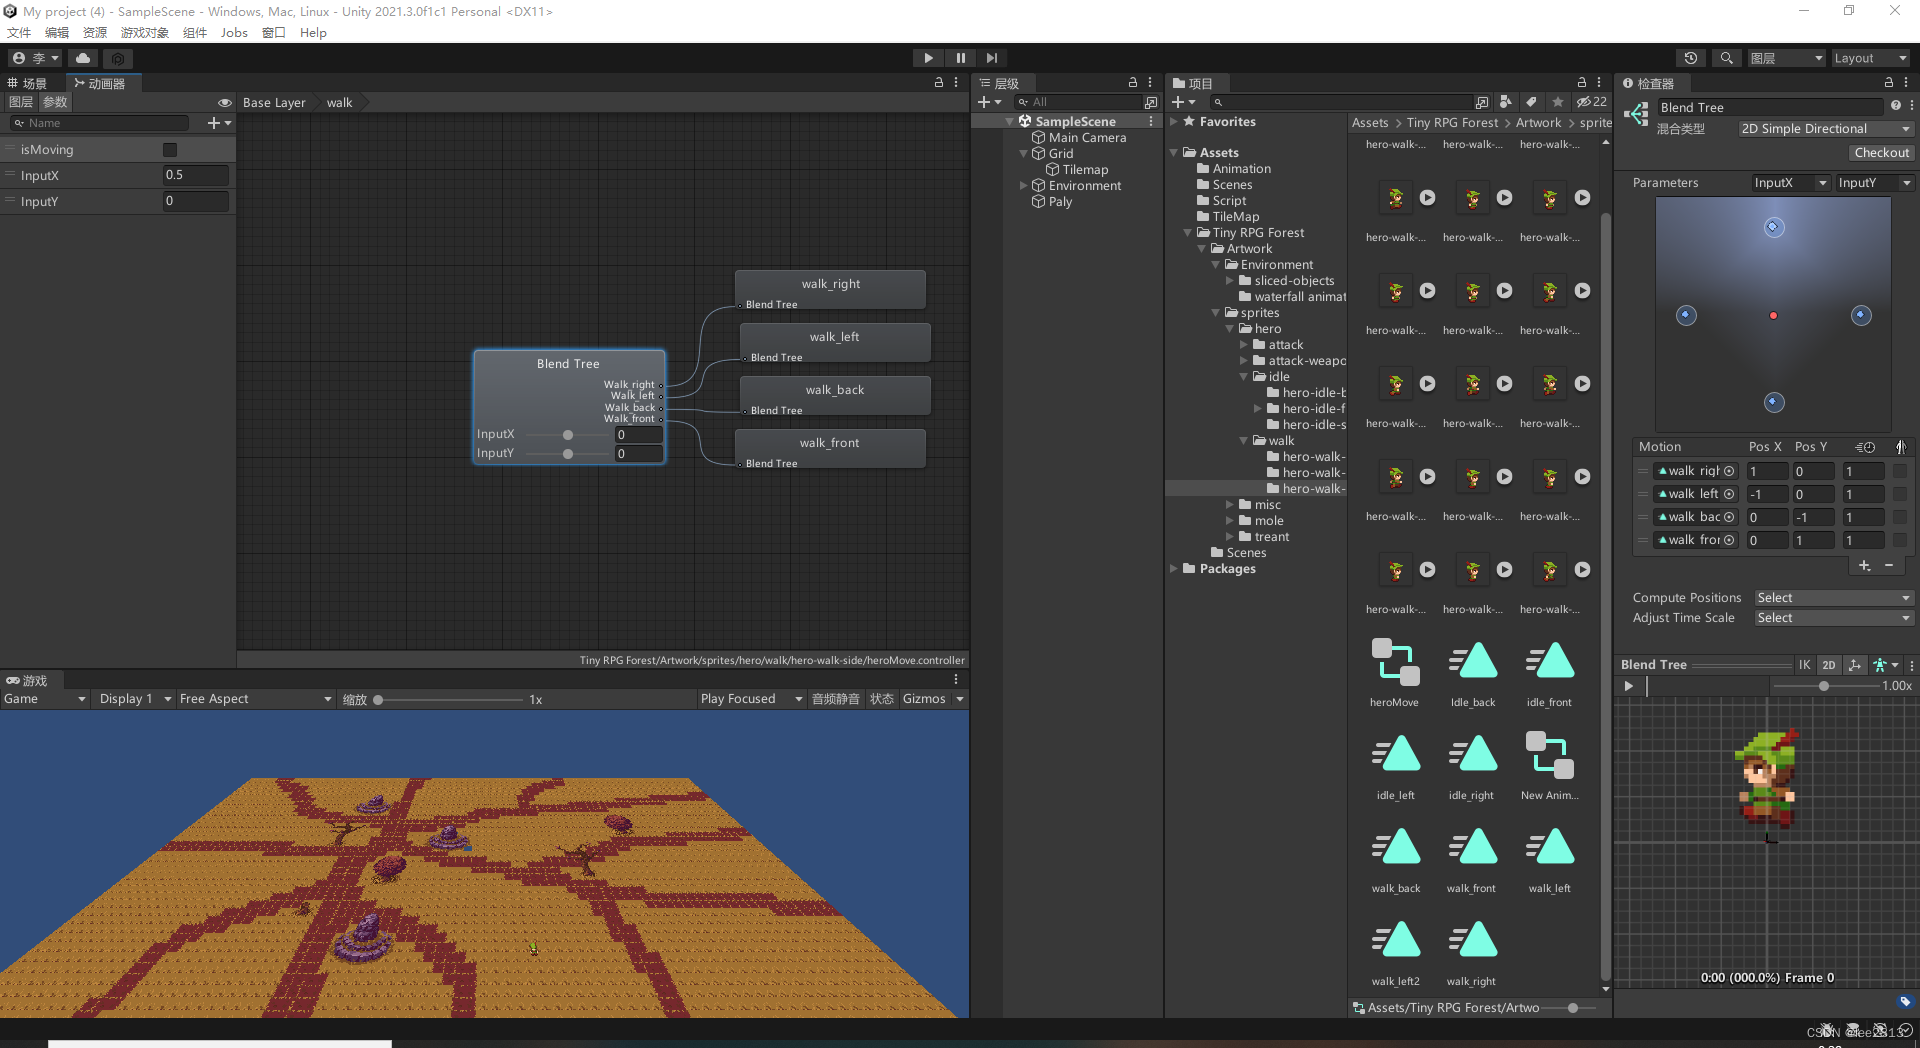Remove selected motion with minus button
The width and height of the screenshot is (1920, 1048).
pos(1889,565)
